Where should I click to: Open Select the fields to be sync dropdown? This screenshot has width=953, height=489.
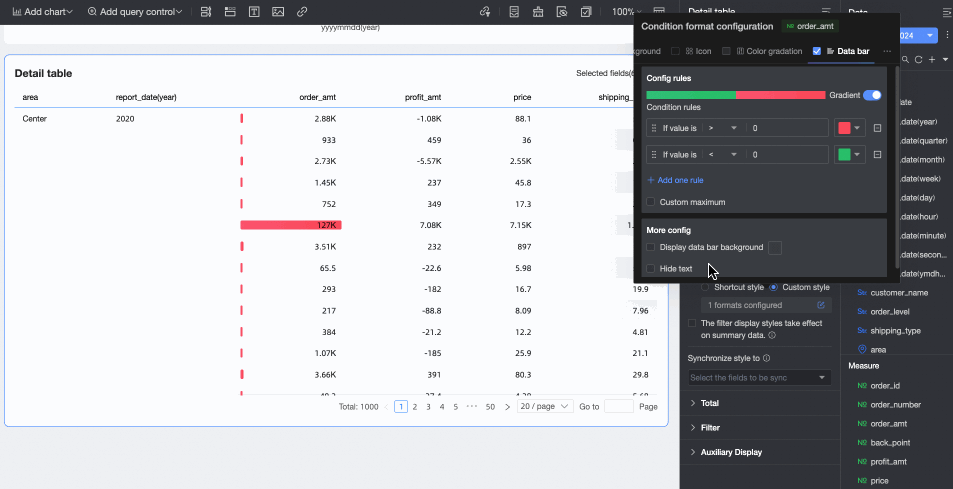(760, 378)
